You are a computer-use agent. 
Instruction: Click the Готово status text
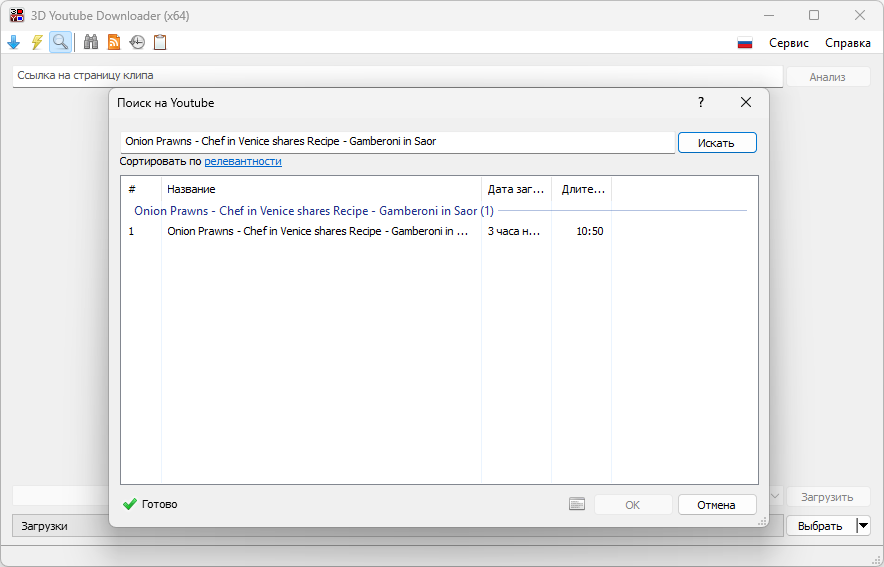point(160,504)
